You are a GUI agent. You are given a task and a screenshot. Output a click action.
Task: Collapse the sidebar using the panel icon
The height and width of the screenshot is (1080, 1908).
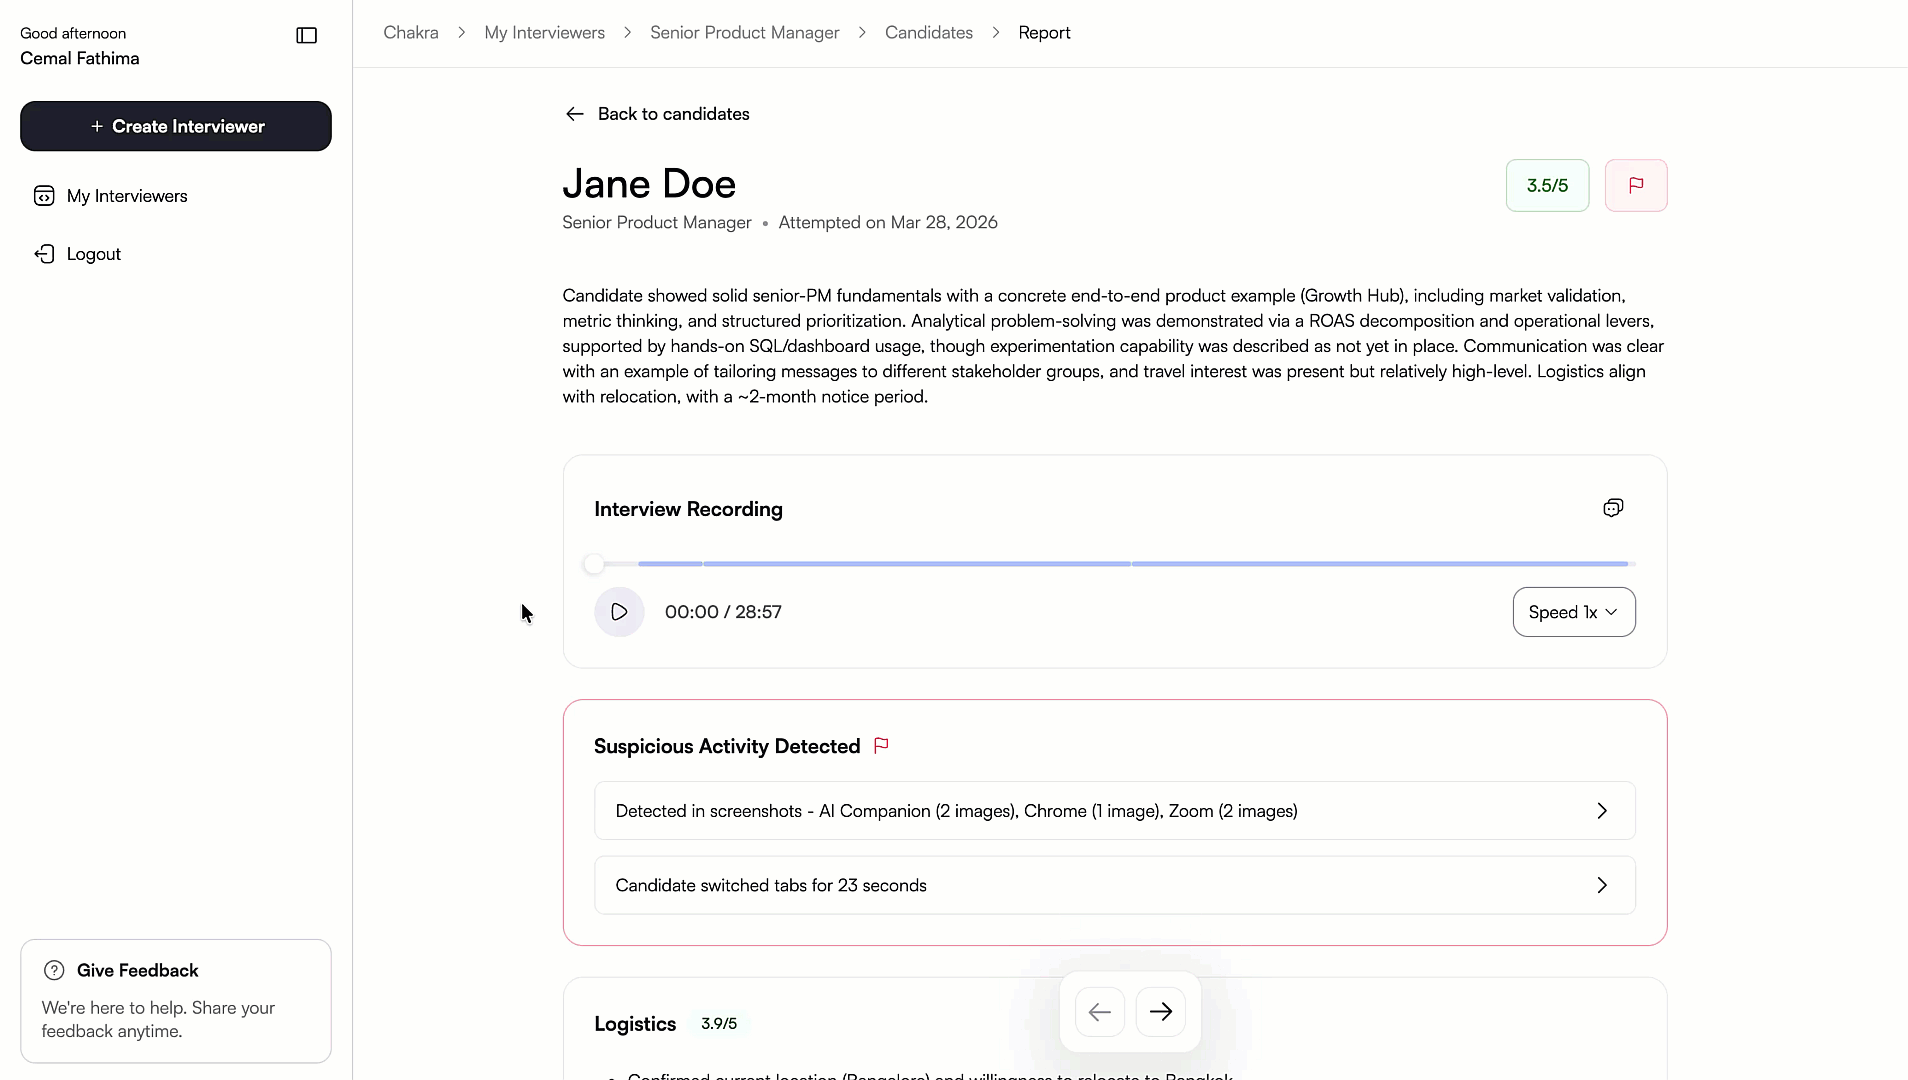pyautogui.click(x=306, y=35)
